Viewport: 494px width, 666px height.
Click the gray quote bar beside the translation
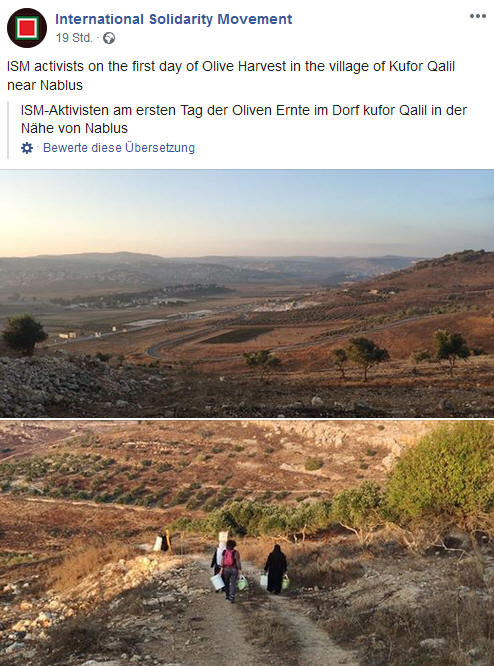8,130
